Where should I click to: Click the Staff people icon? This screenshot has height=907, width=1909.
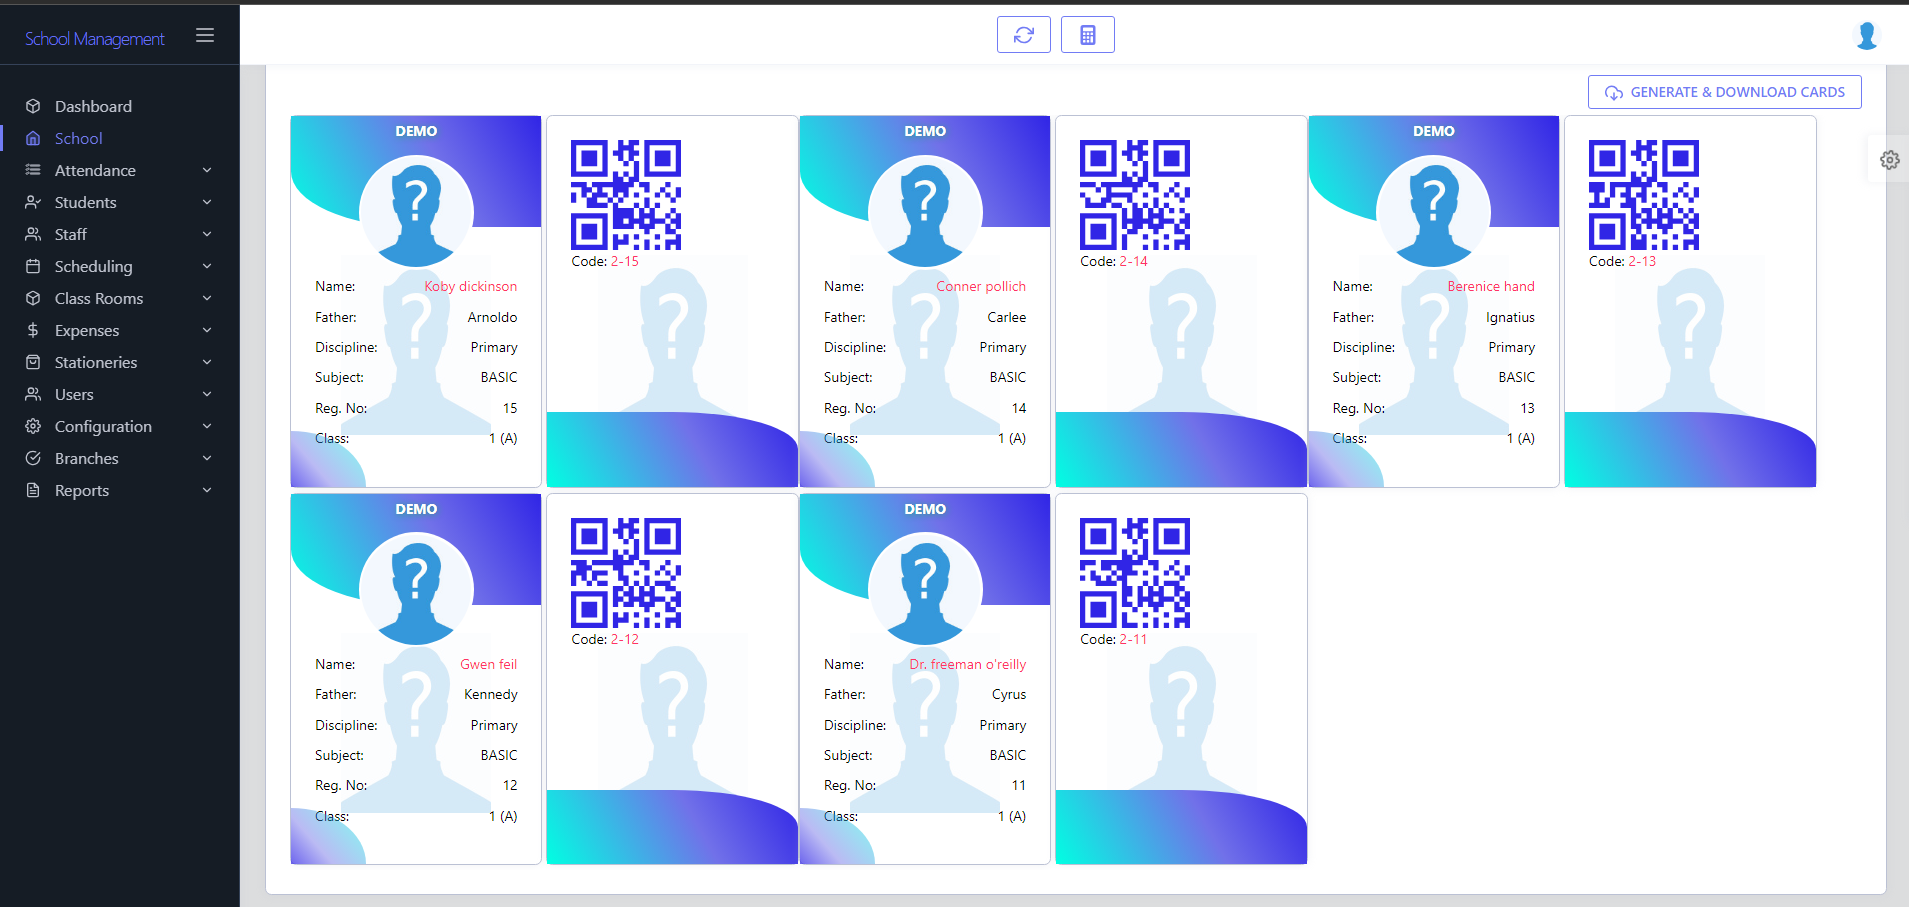tap(33, 234)
